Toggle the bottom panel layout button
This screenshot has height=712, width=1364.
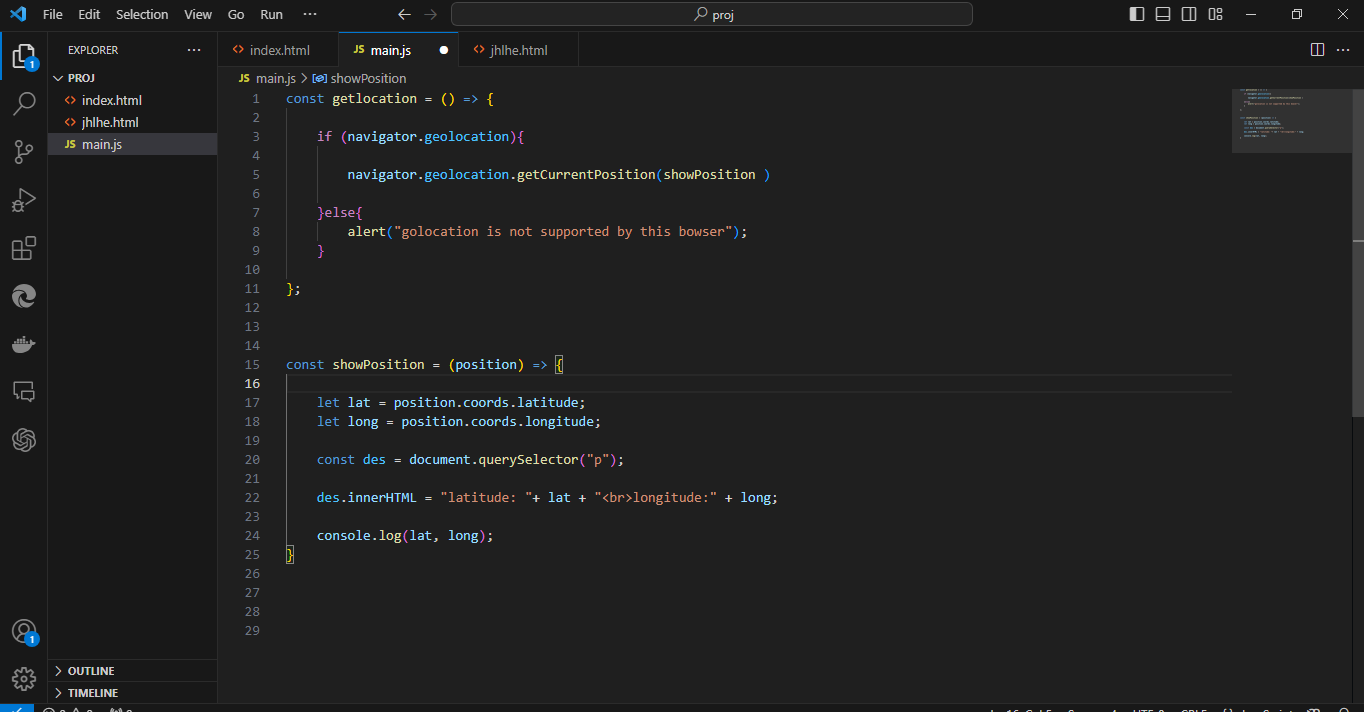point(1163,14)
